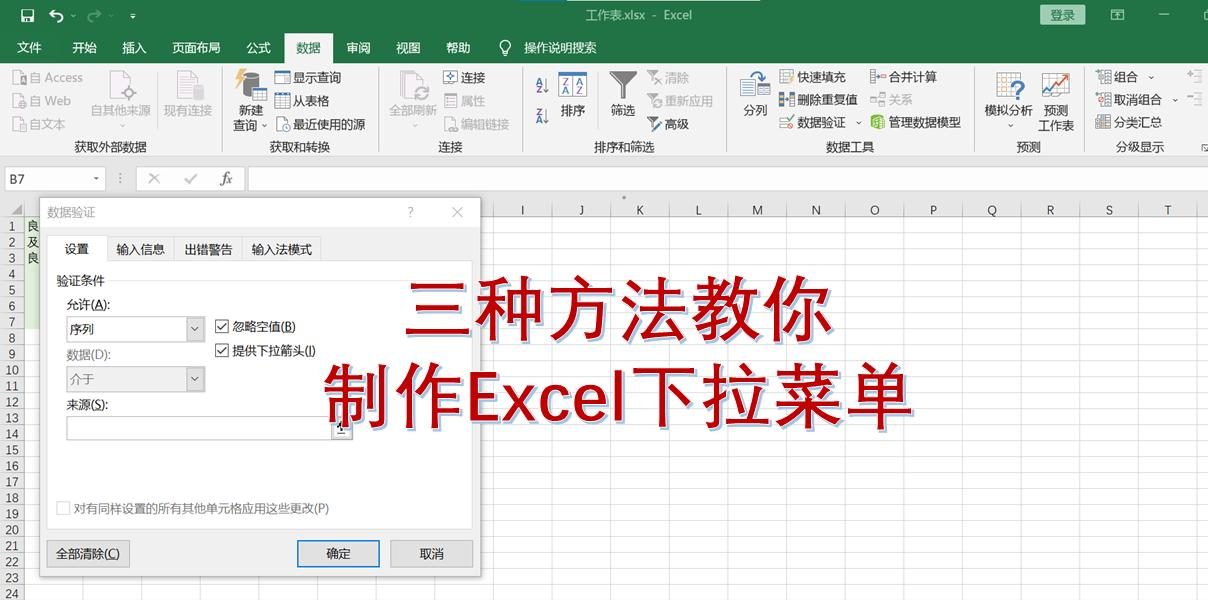The width and height of the screenshot is (1208, 600).
Task: Click the Name Box showing B7
Action: [48, 179]
